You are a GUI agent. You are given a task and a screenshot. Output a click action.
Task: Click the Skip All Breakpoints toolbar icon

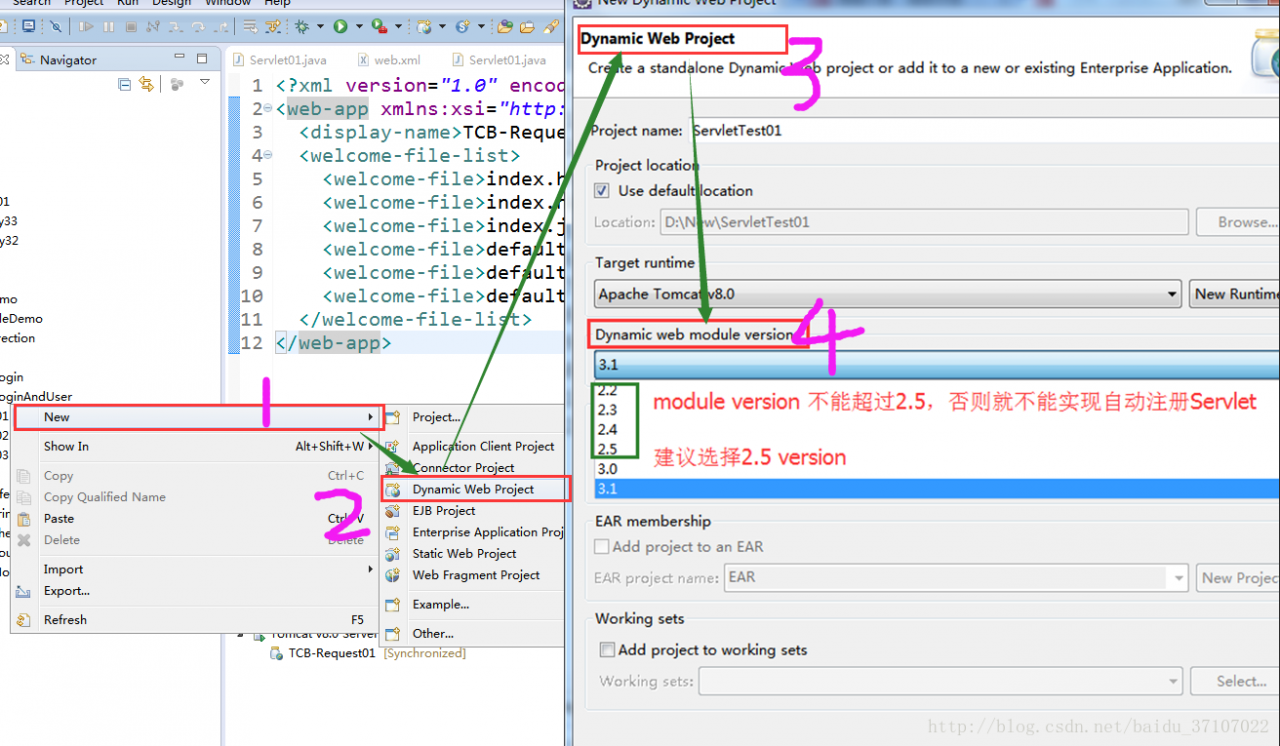coord(56,27)
